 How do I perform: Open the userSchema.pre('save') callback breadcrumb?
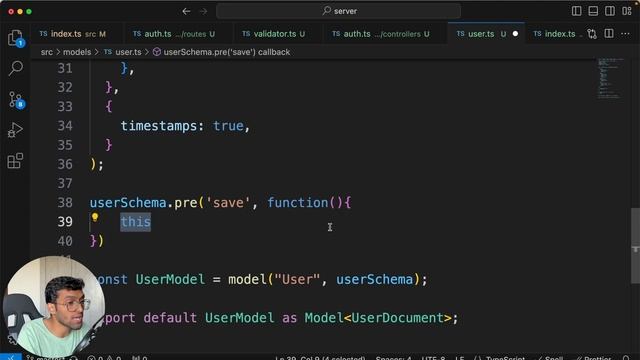[222, 52]
